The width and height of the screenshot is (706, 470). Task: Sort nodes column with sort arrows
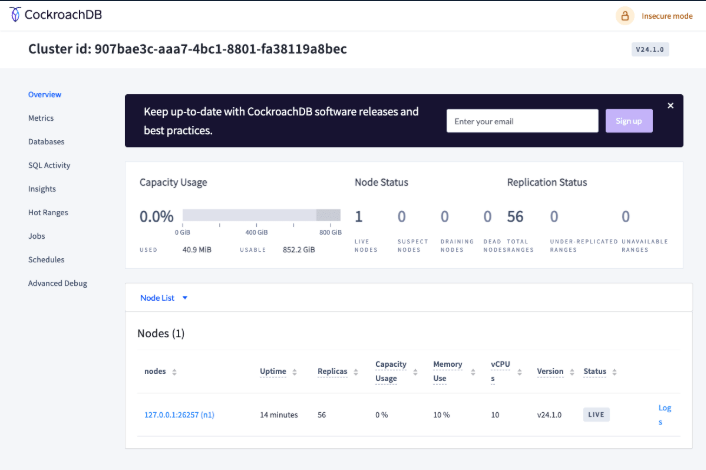pyautogui.click(x=174, y=372)
